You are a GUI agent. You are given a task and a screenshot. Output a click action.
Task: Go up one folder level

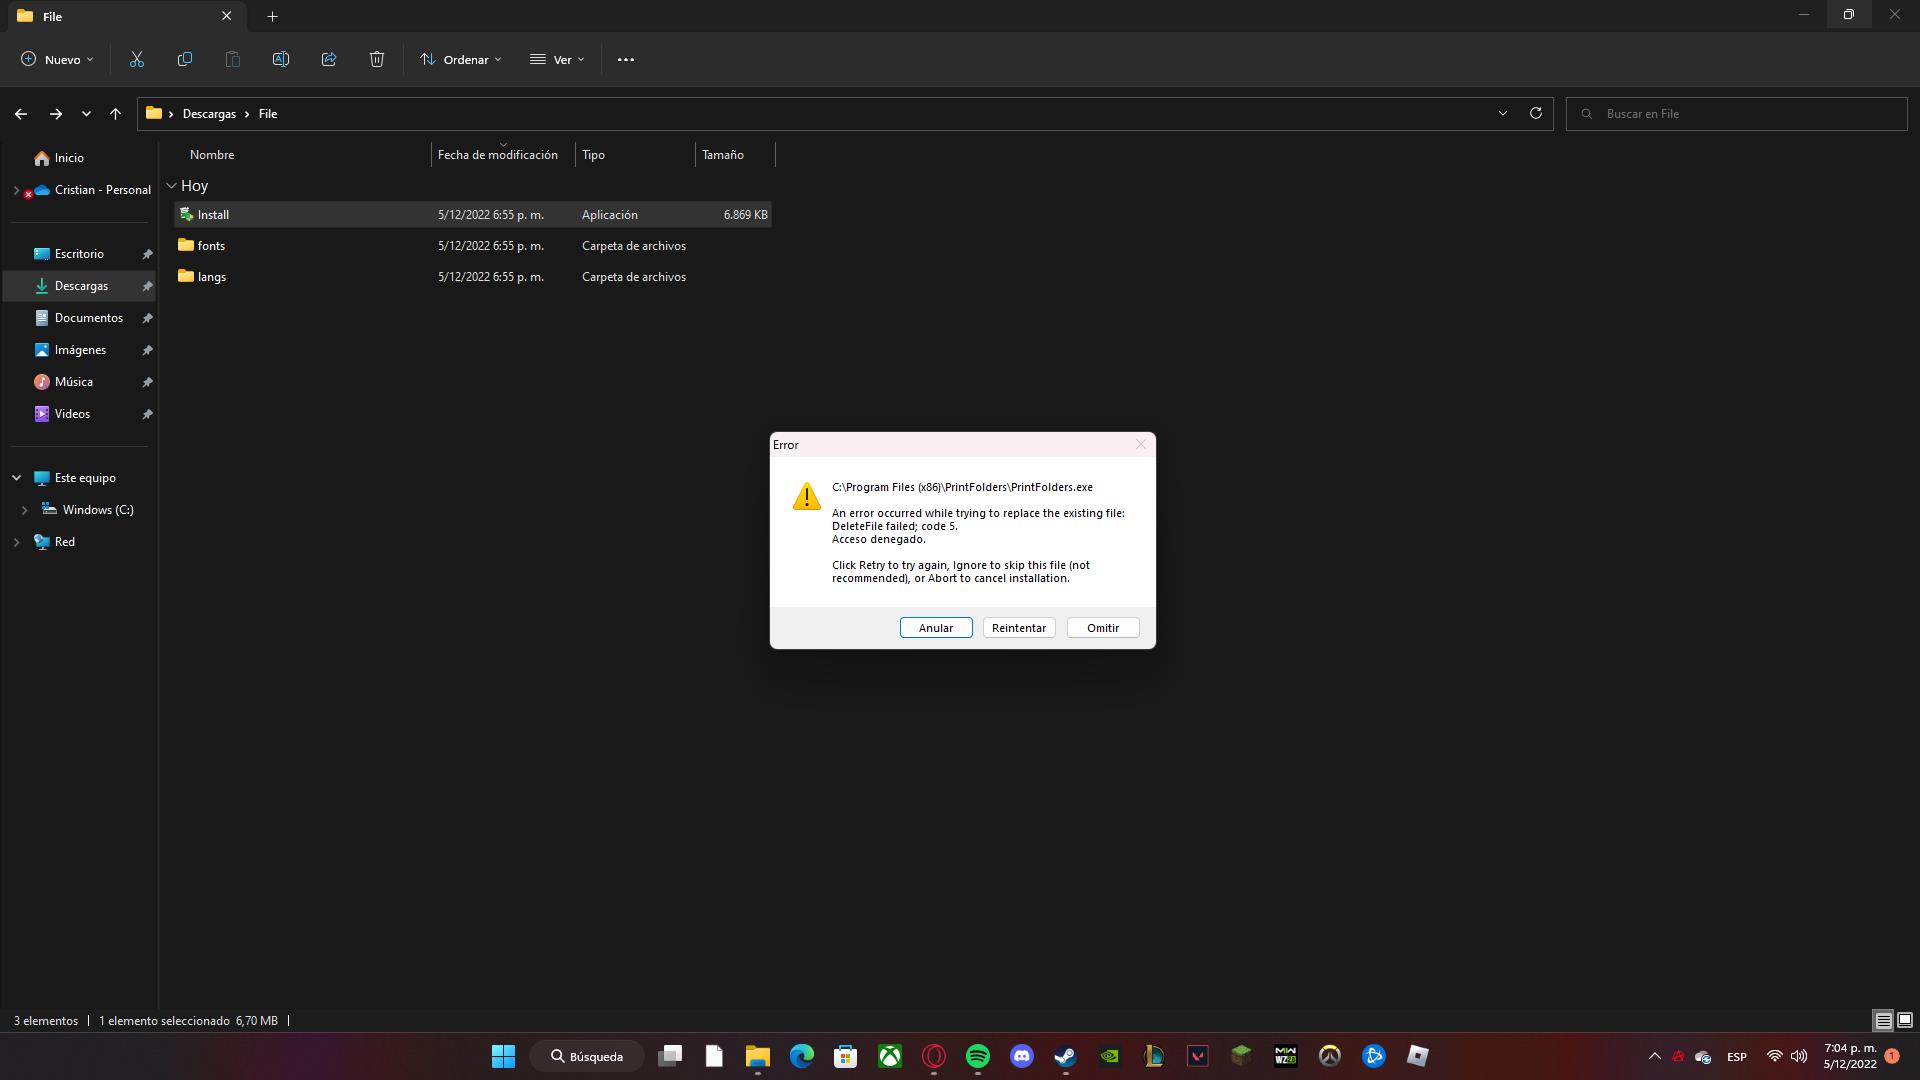(x=116, y=114)
